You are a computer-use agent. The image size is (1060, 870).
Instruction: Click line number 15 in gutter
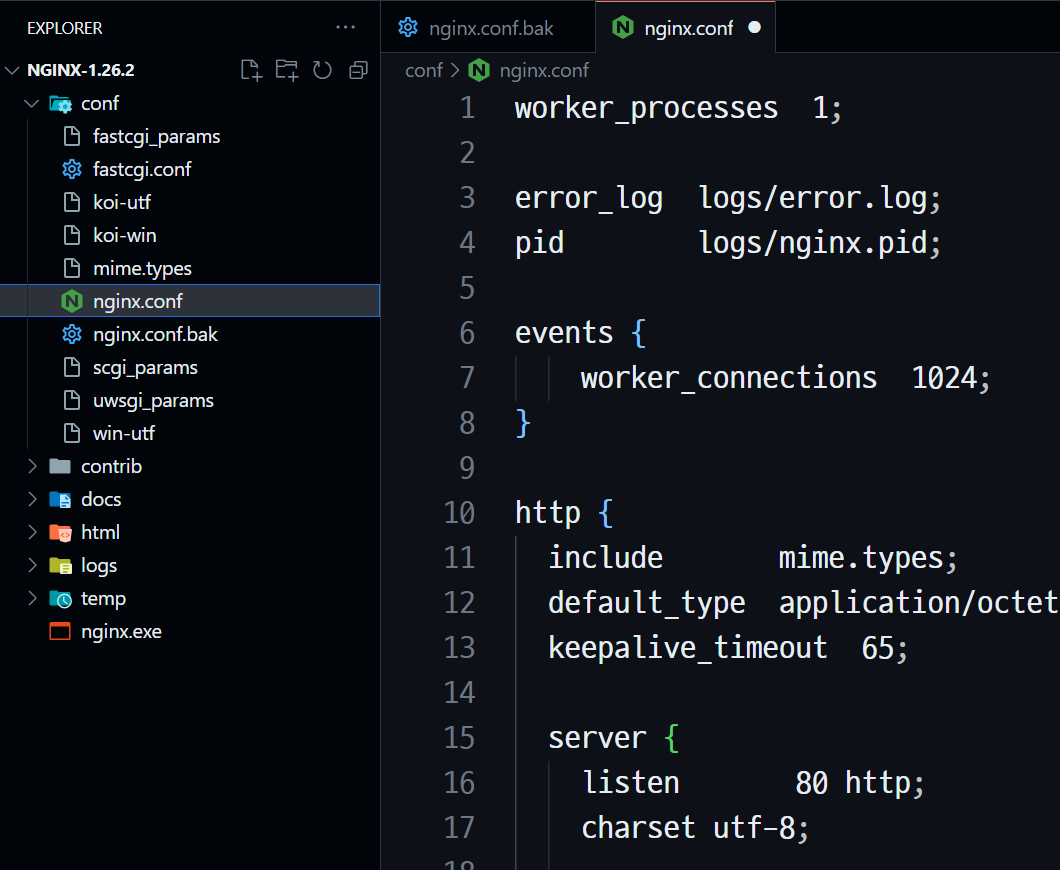click(460, 738)
